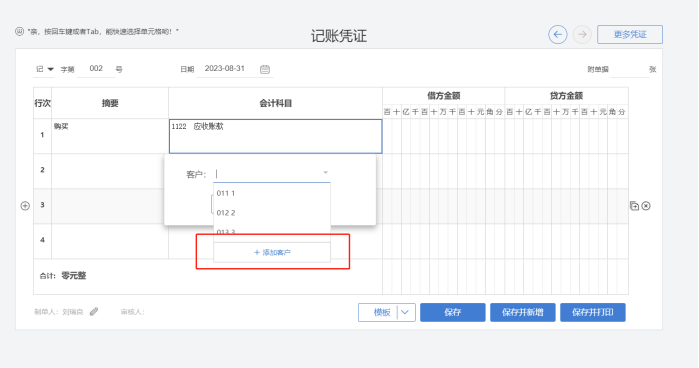Go to the next voucher arrow
Viewport: 699px width, 368px height.
tap(582, 34)
